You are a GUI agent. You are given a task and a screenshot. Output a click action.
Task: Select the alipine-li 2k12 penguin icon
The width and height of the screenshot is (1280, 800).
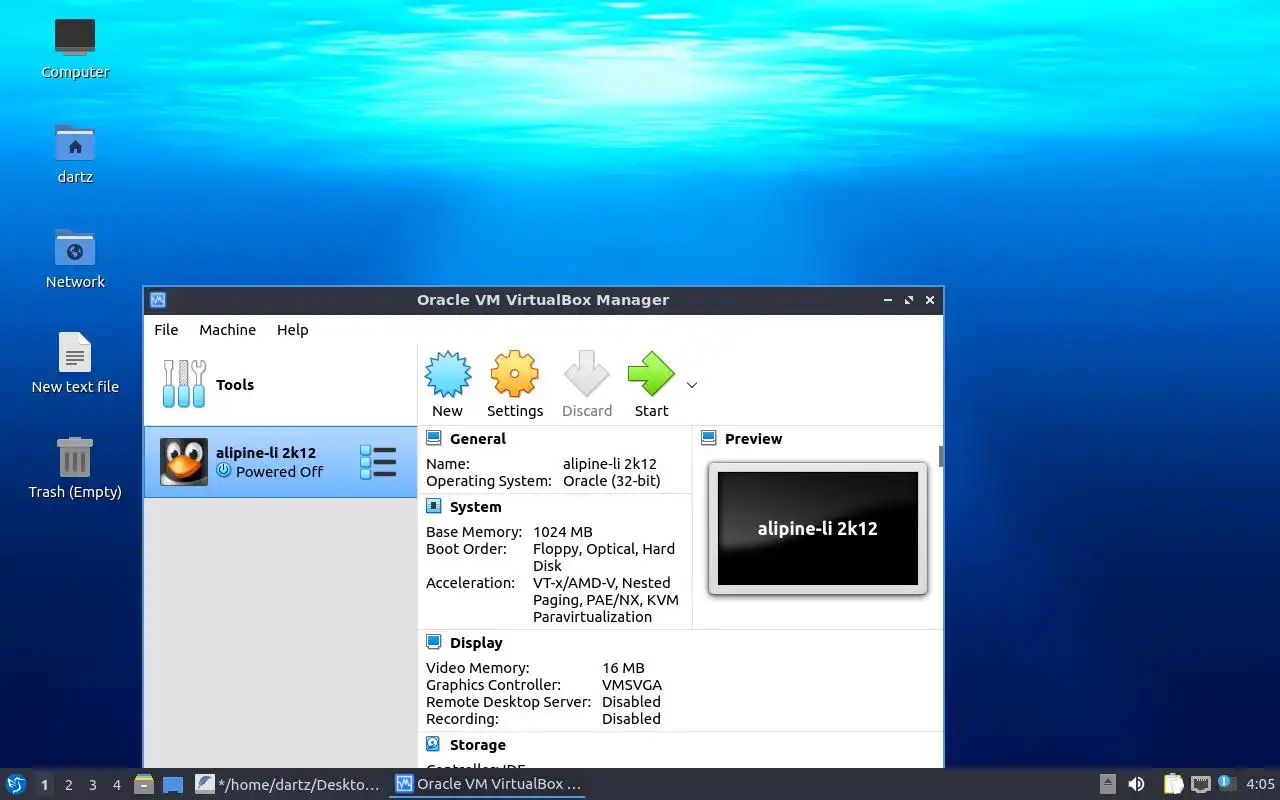pyautogui.click(x=184, y=462)
